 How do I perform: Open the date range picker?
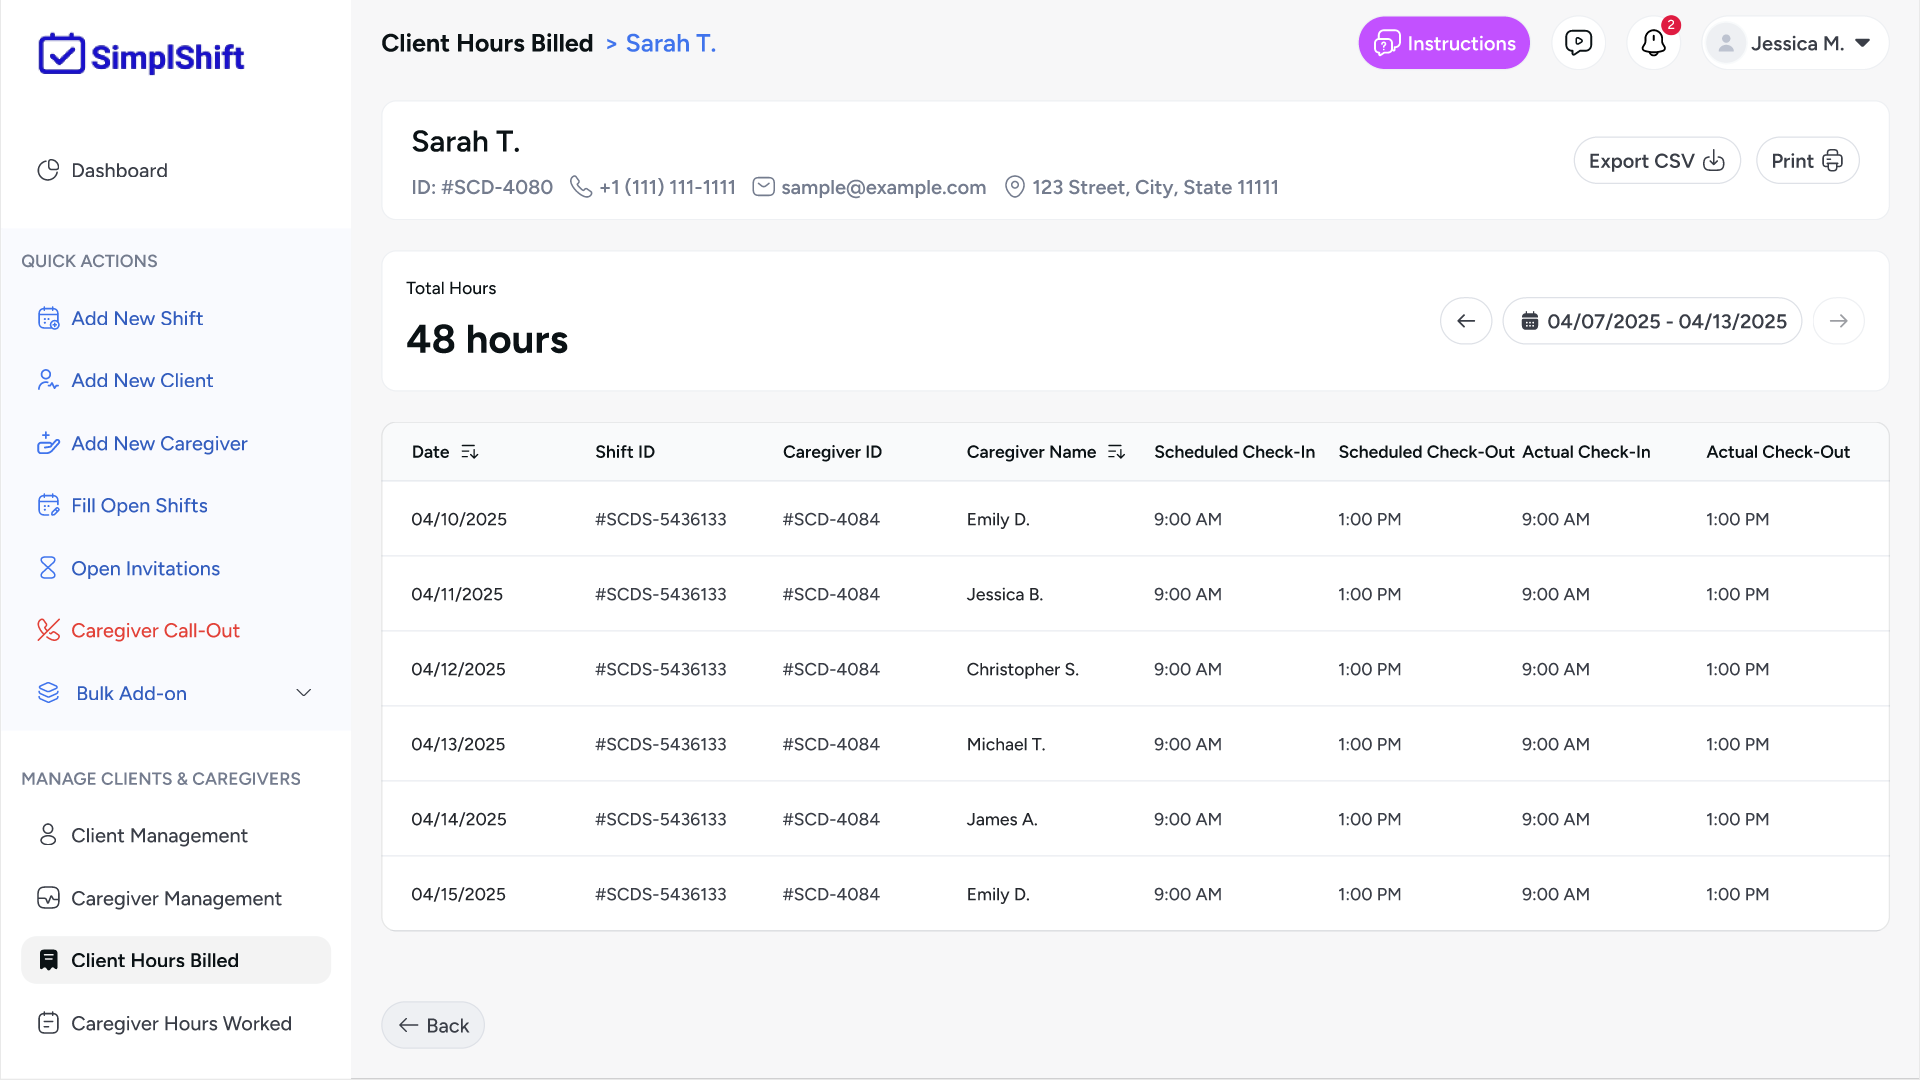(x=1652, y=321)
